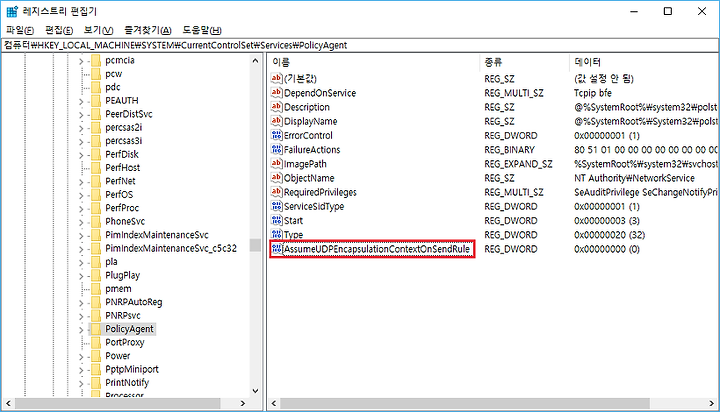Screen dimensions: 720x412
Task: Expand the pla key
Action: click(81, 262)
